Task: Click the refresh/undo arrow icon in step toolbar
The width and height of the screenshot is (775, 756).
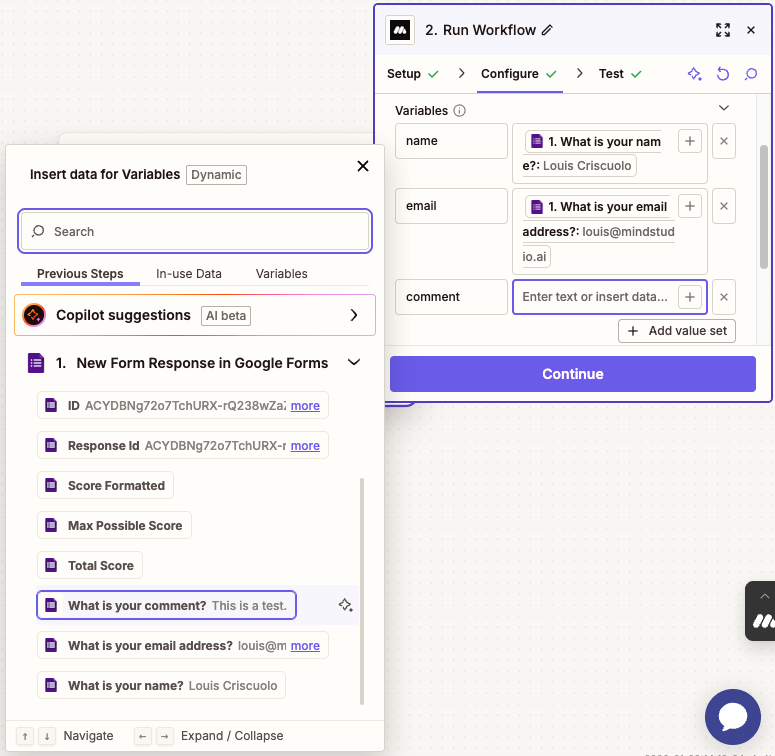Action: click(x=723, y=74)
